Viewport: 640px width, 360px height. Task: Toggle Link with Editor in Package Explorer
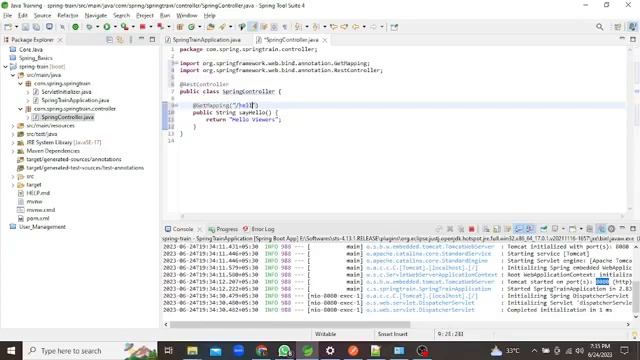point(120,40)
